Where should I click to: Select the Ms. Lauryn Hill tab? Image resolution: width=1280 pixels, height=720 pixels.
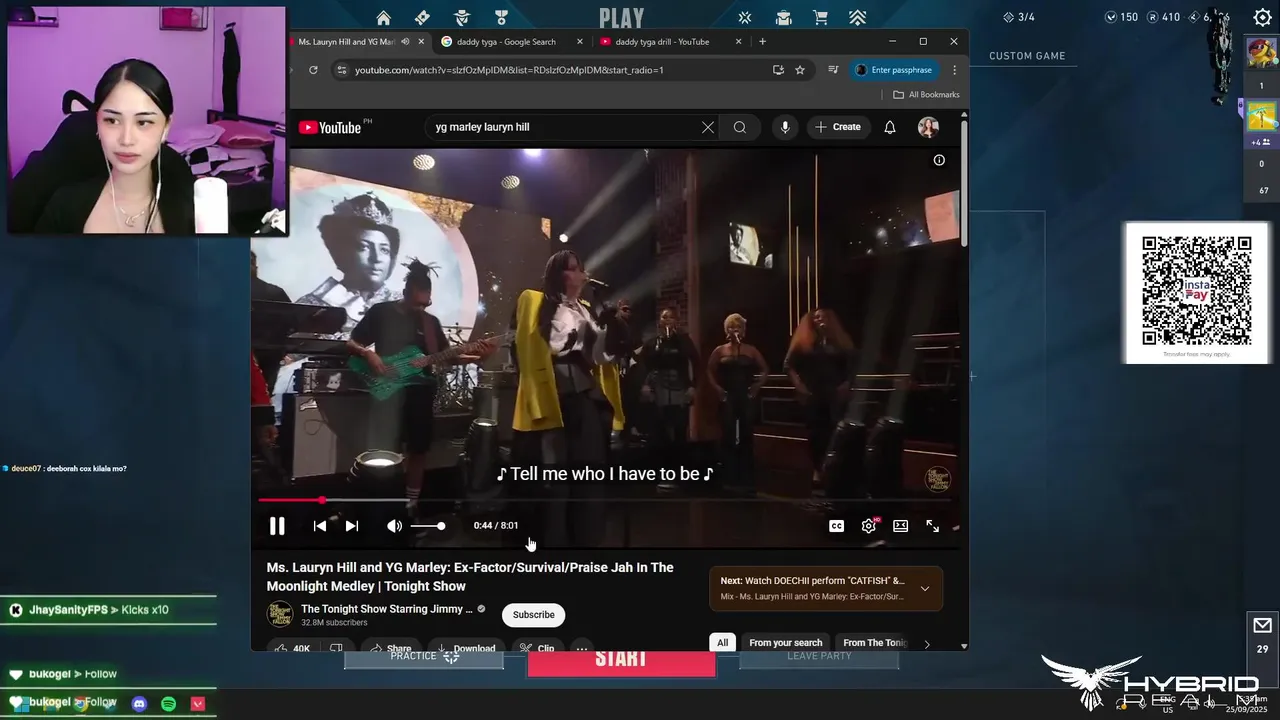(x=345, y=42)
